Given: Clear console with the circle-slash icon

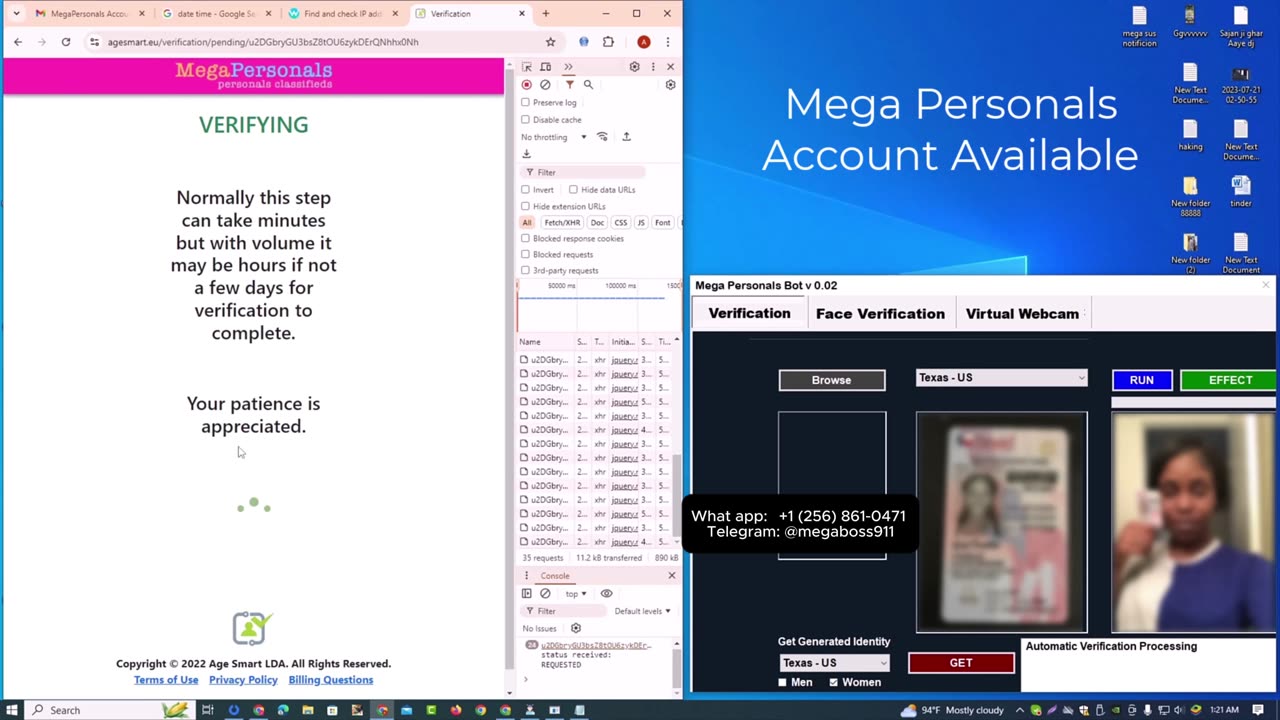Looking at the screenshot, I should pos(545,594).
